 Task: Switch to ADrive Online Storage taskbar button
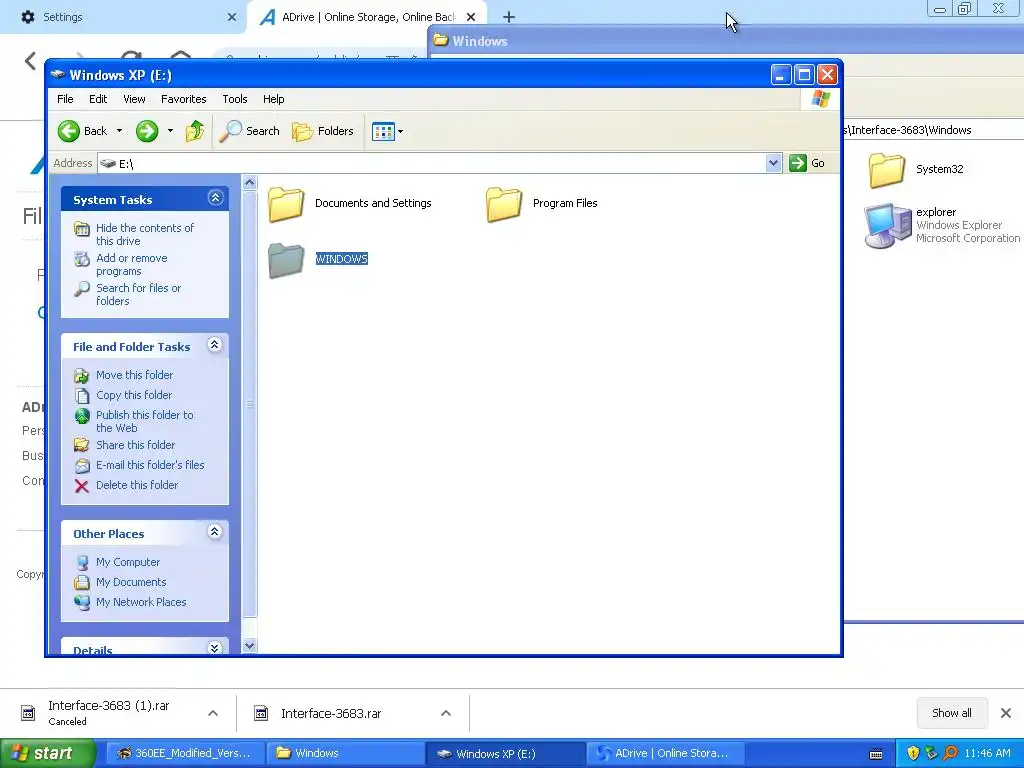(667, 754)
